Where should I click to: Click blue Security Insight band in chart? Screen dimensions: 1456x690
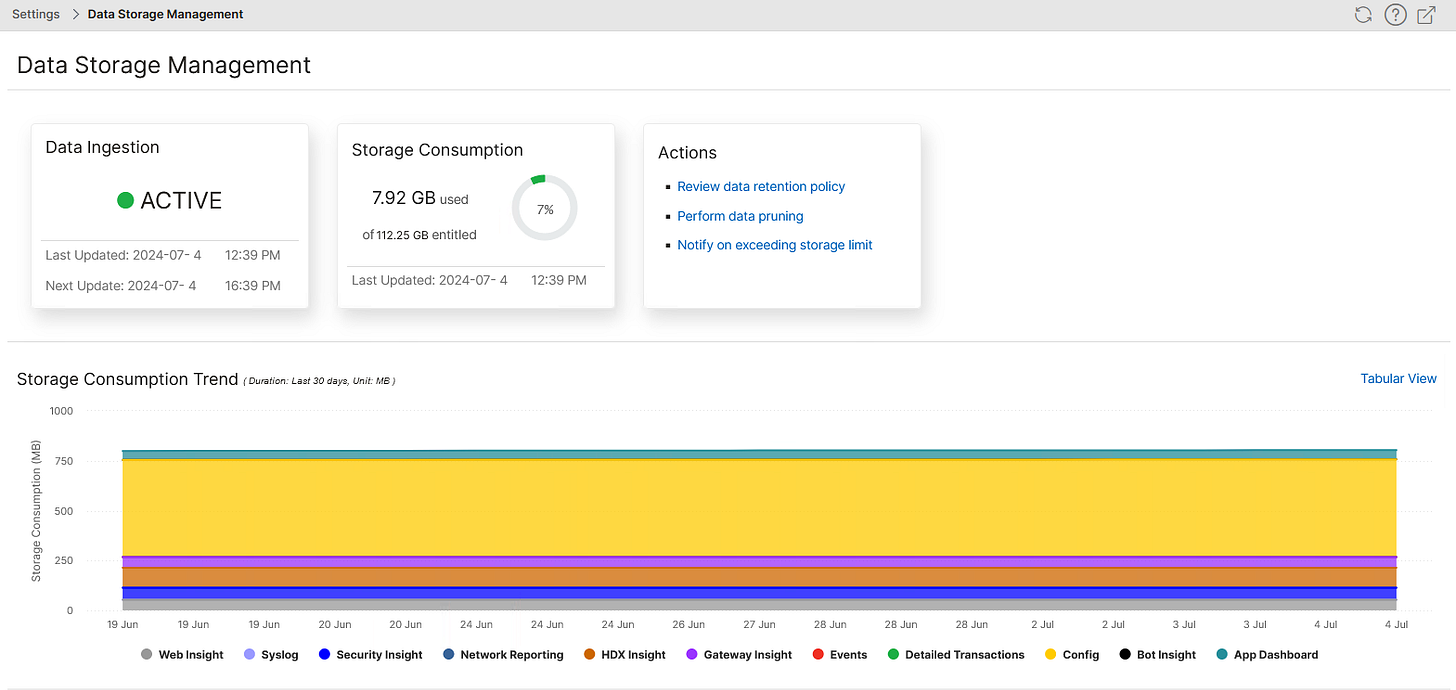pyautogui.click(x=759, y=593)
